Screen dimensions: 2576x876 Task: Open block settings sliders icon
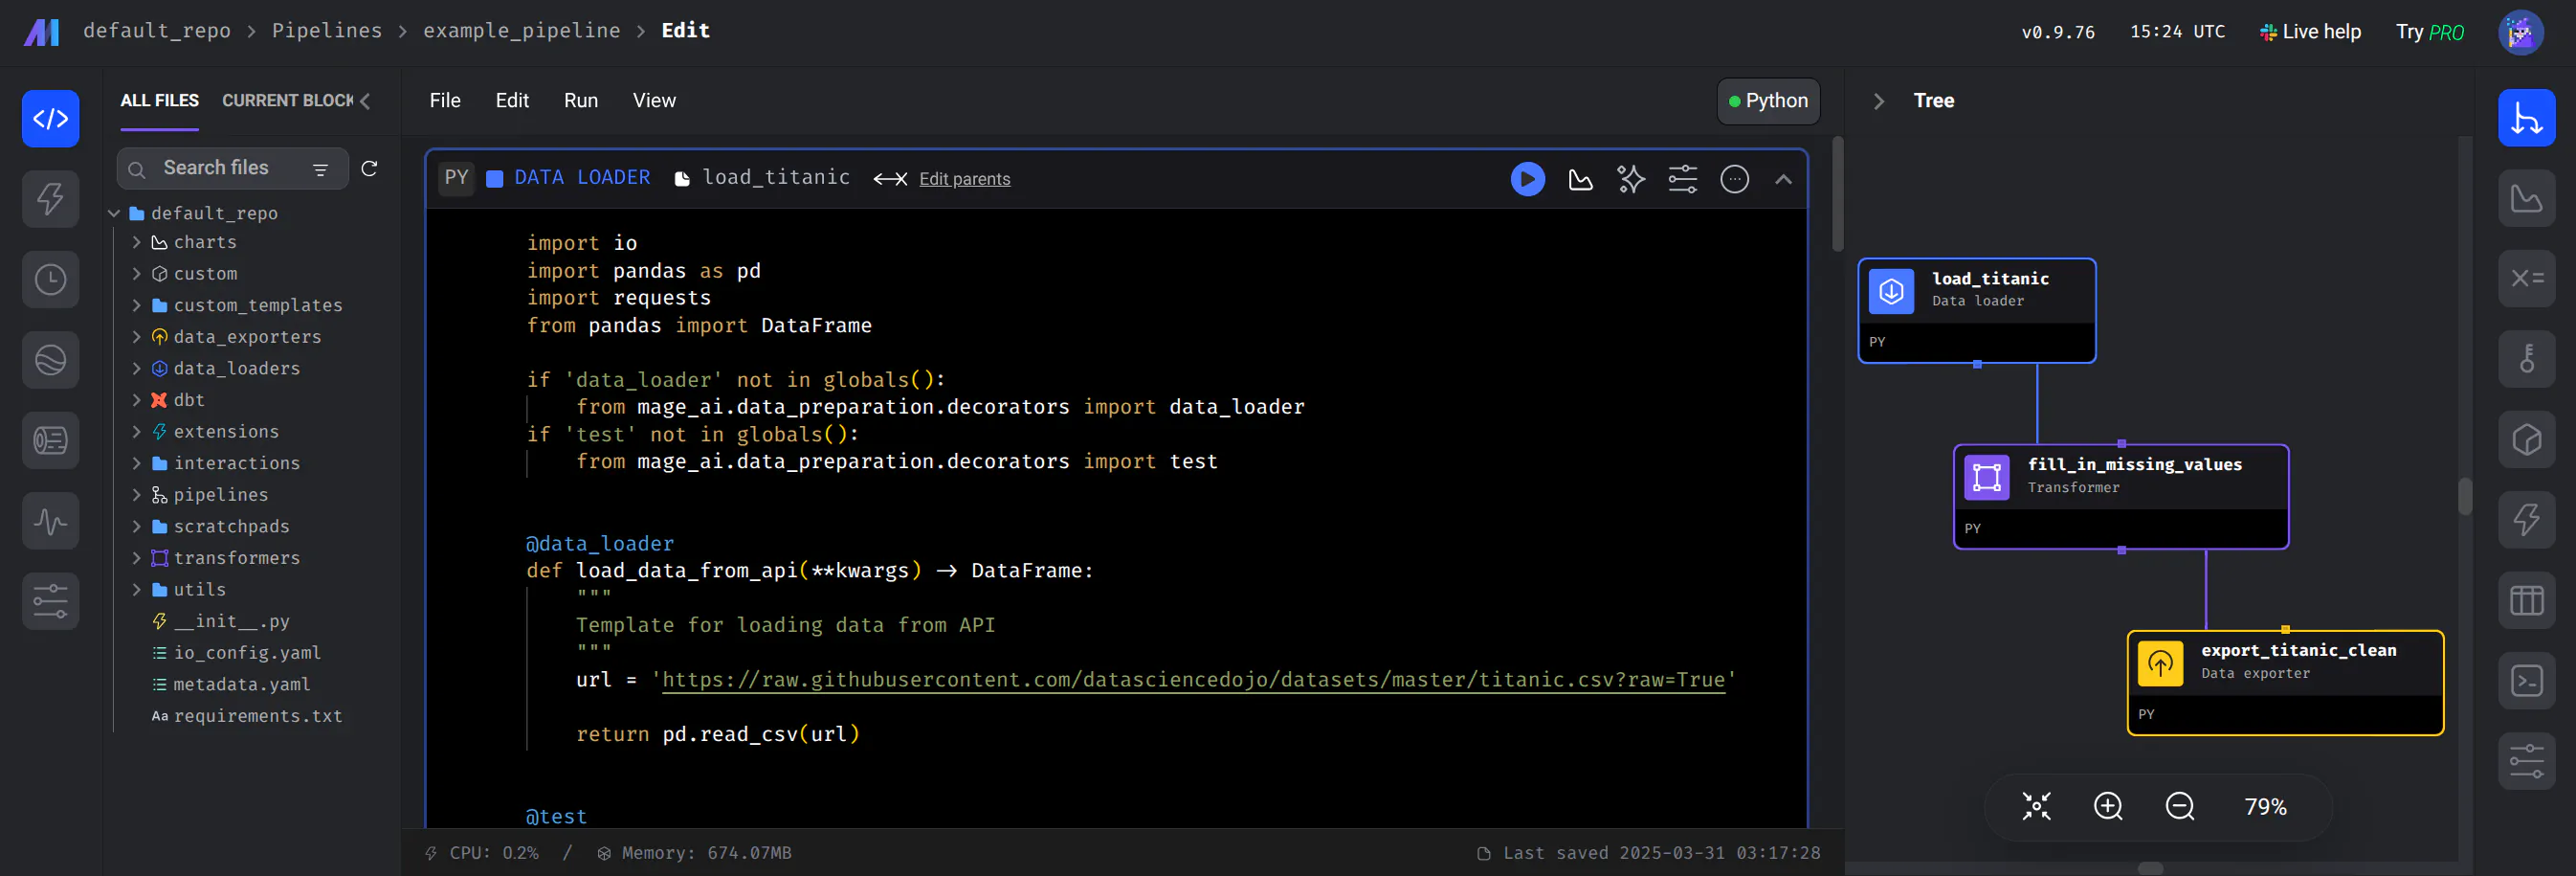[1682, 179]
